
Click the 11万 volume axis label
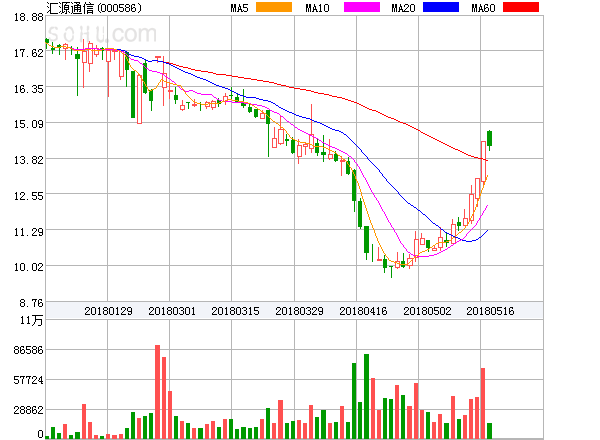point(32,320)
